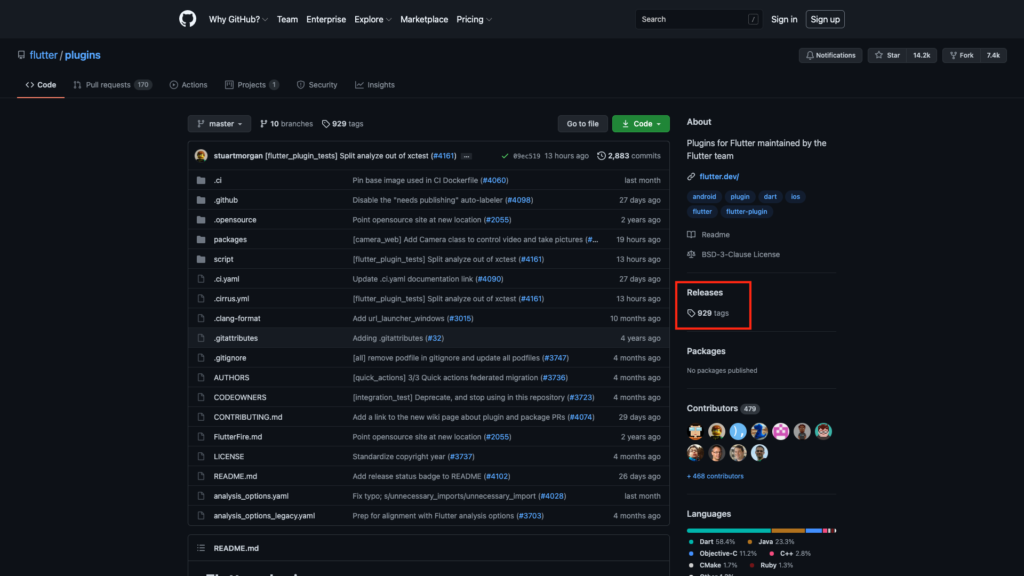1024x576 pixels.
Task: Open the flutter.dev/ website link
Action: (x=719, y=176)
